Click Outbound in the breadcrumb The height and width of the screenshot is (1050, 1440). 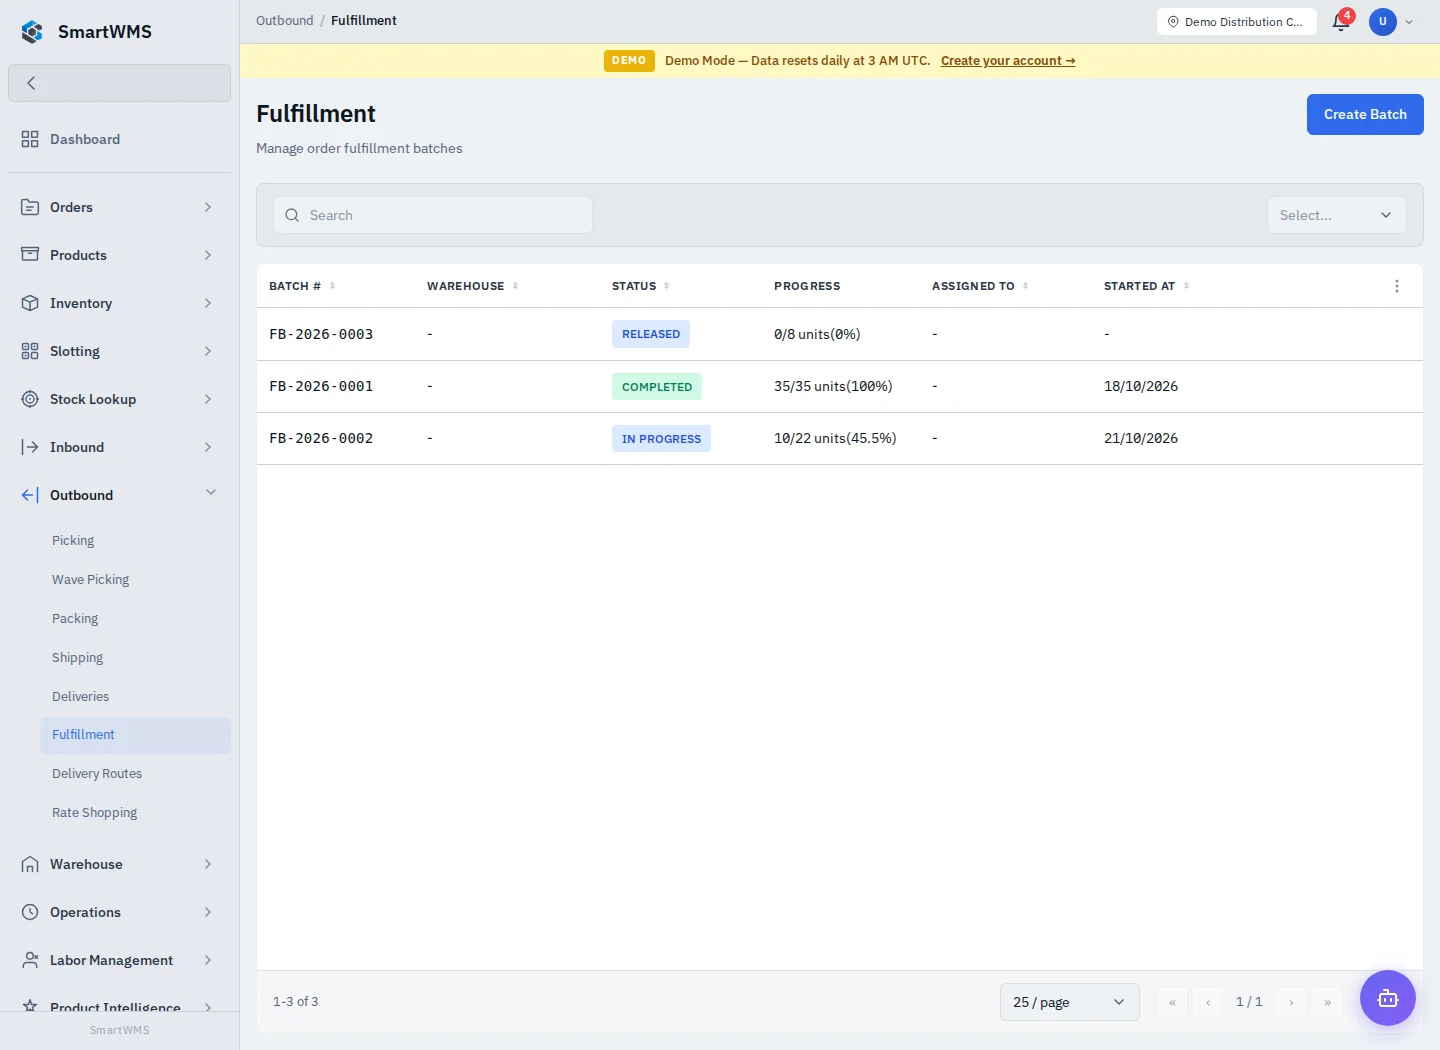tap(285, 20)
